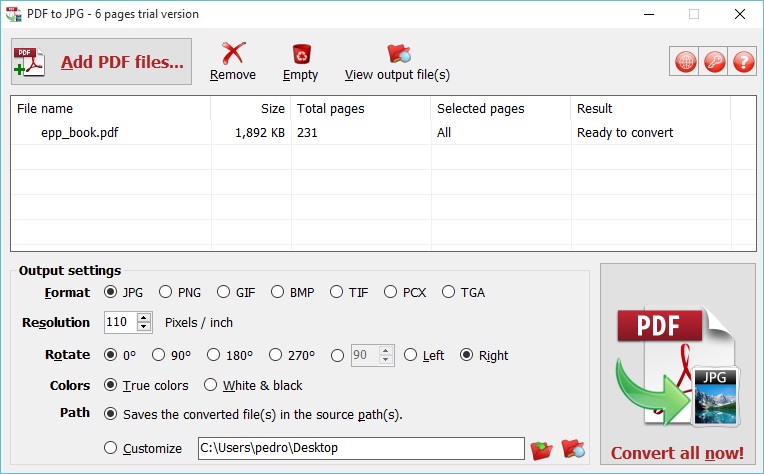Image resolution: width=764 pixels, height=474 pixels.
Task: Decrease resolution with down arrow
Action: [x=144, y=327]
